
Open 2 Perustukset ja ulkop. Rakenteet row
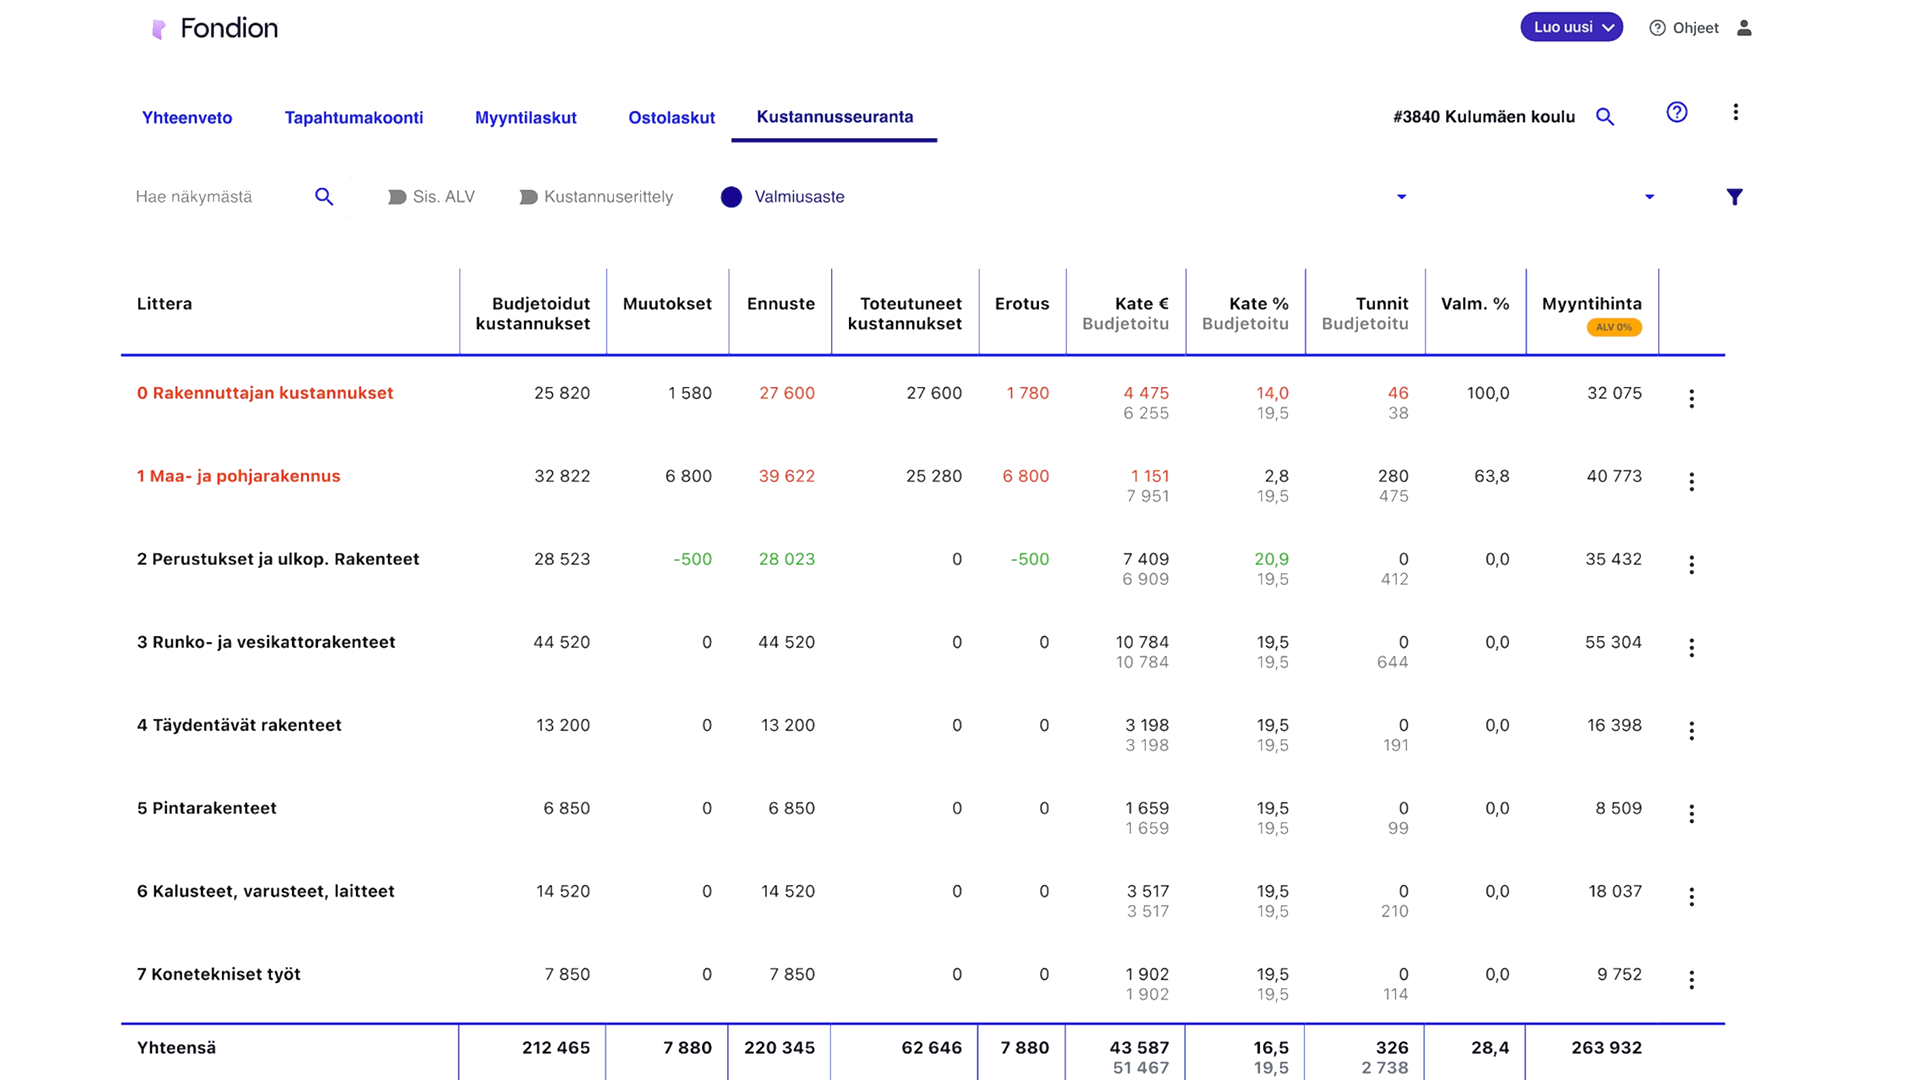click(x=278, y=559)
